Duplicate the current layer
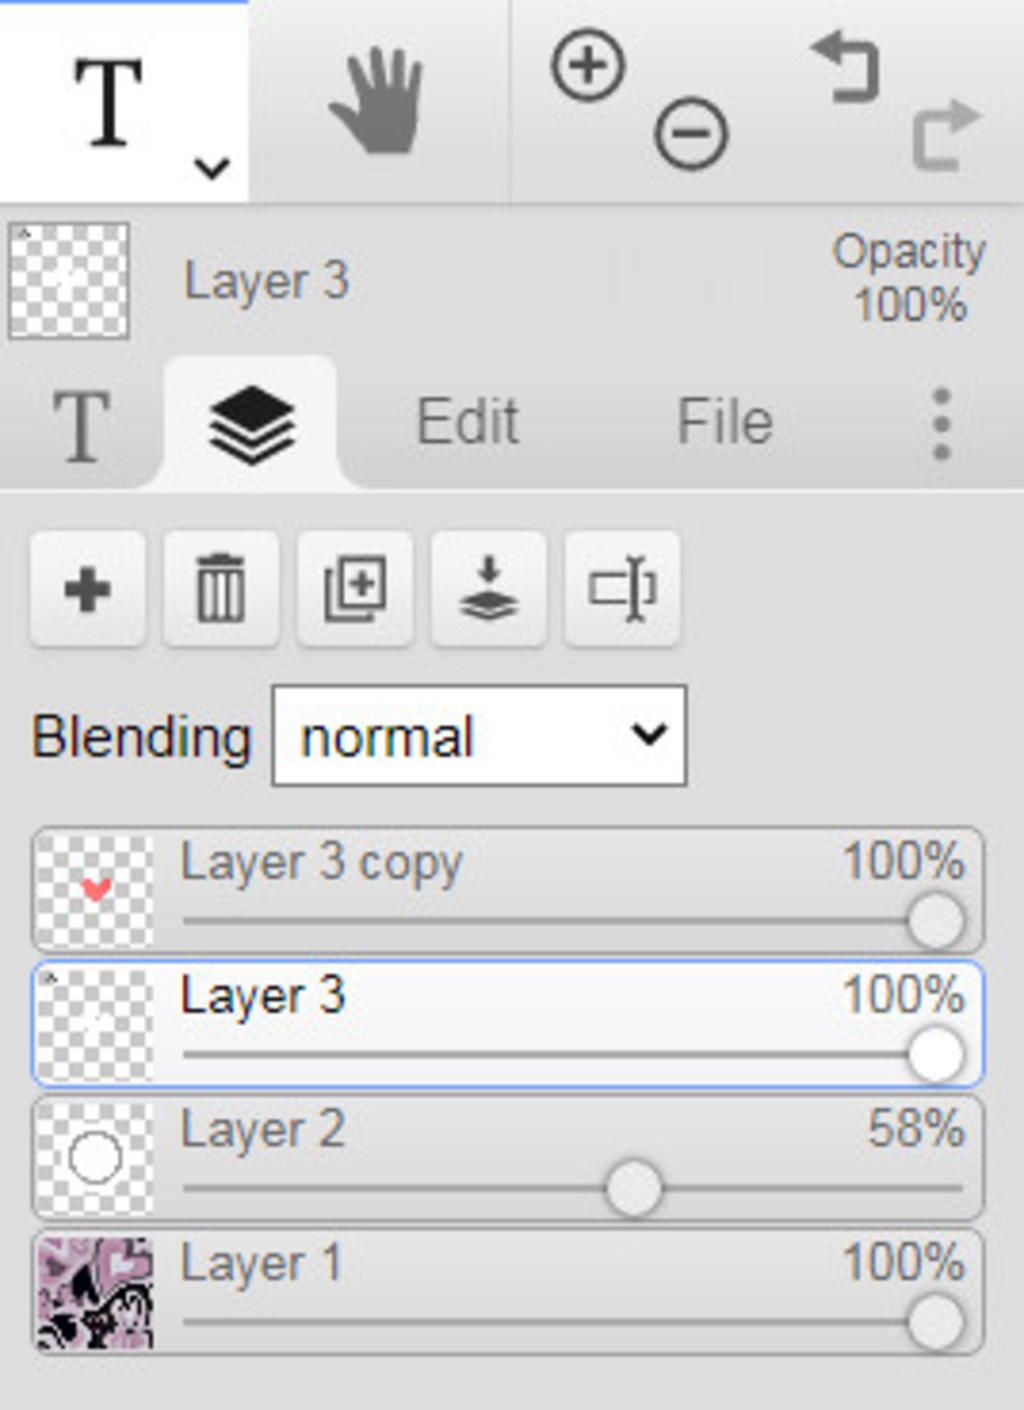The width and height of the screenshot is (1024, 1410). point(355,589)
